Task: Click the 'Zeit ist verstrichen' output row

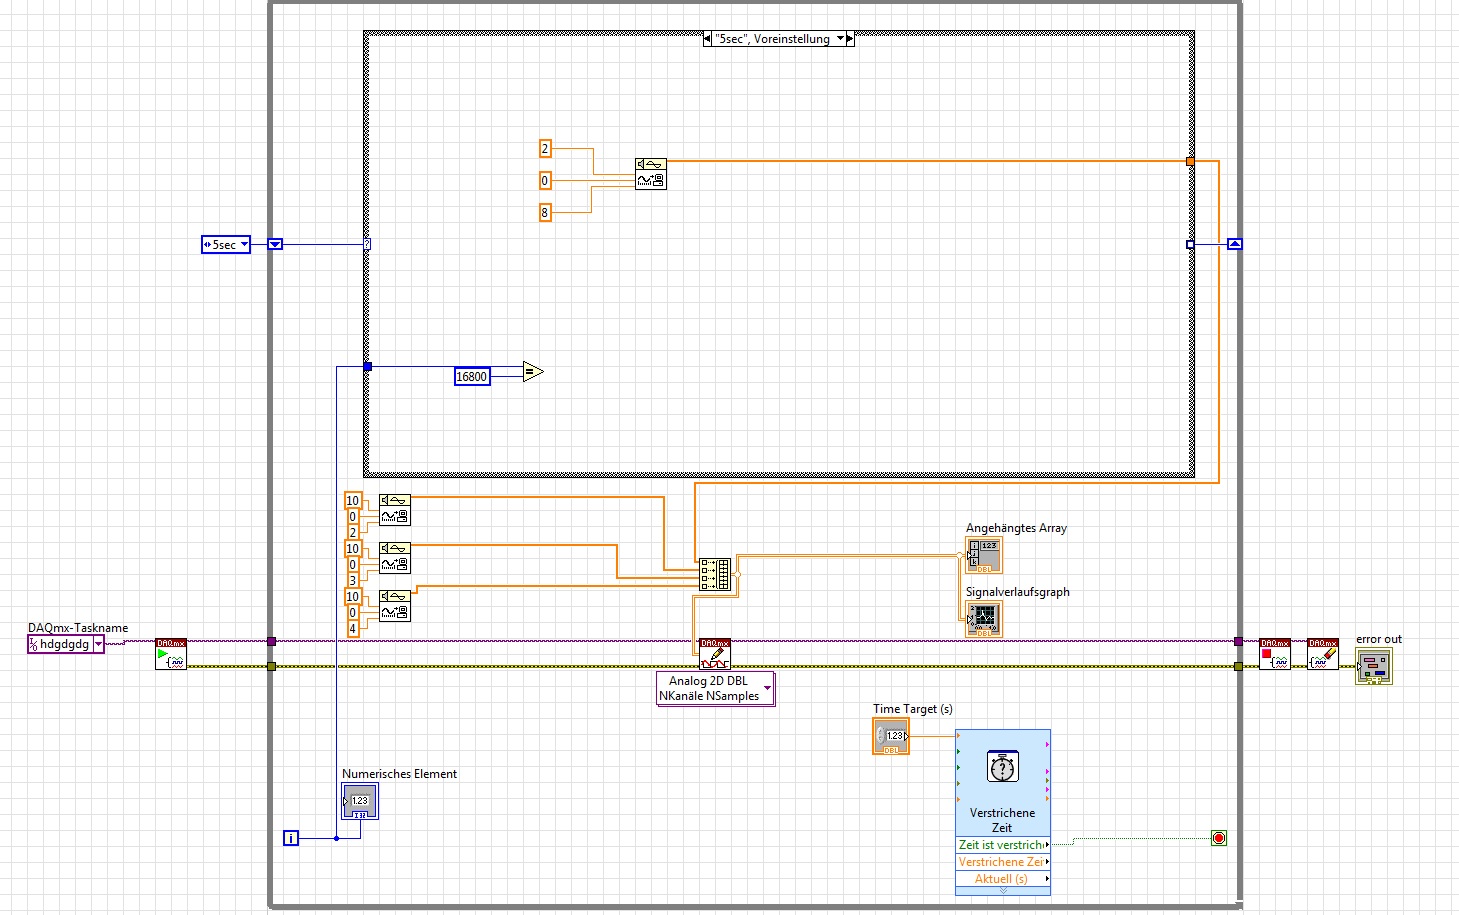Action: (x=1003, y=845)
